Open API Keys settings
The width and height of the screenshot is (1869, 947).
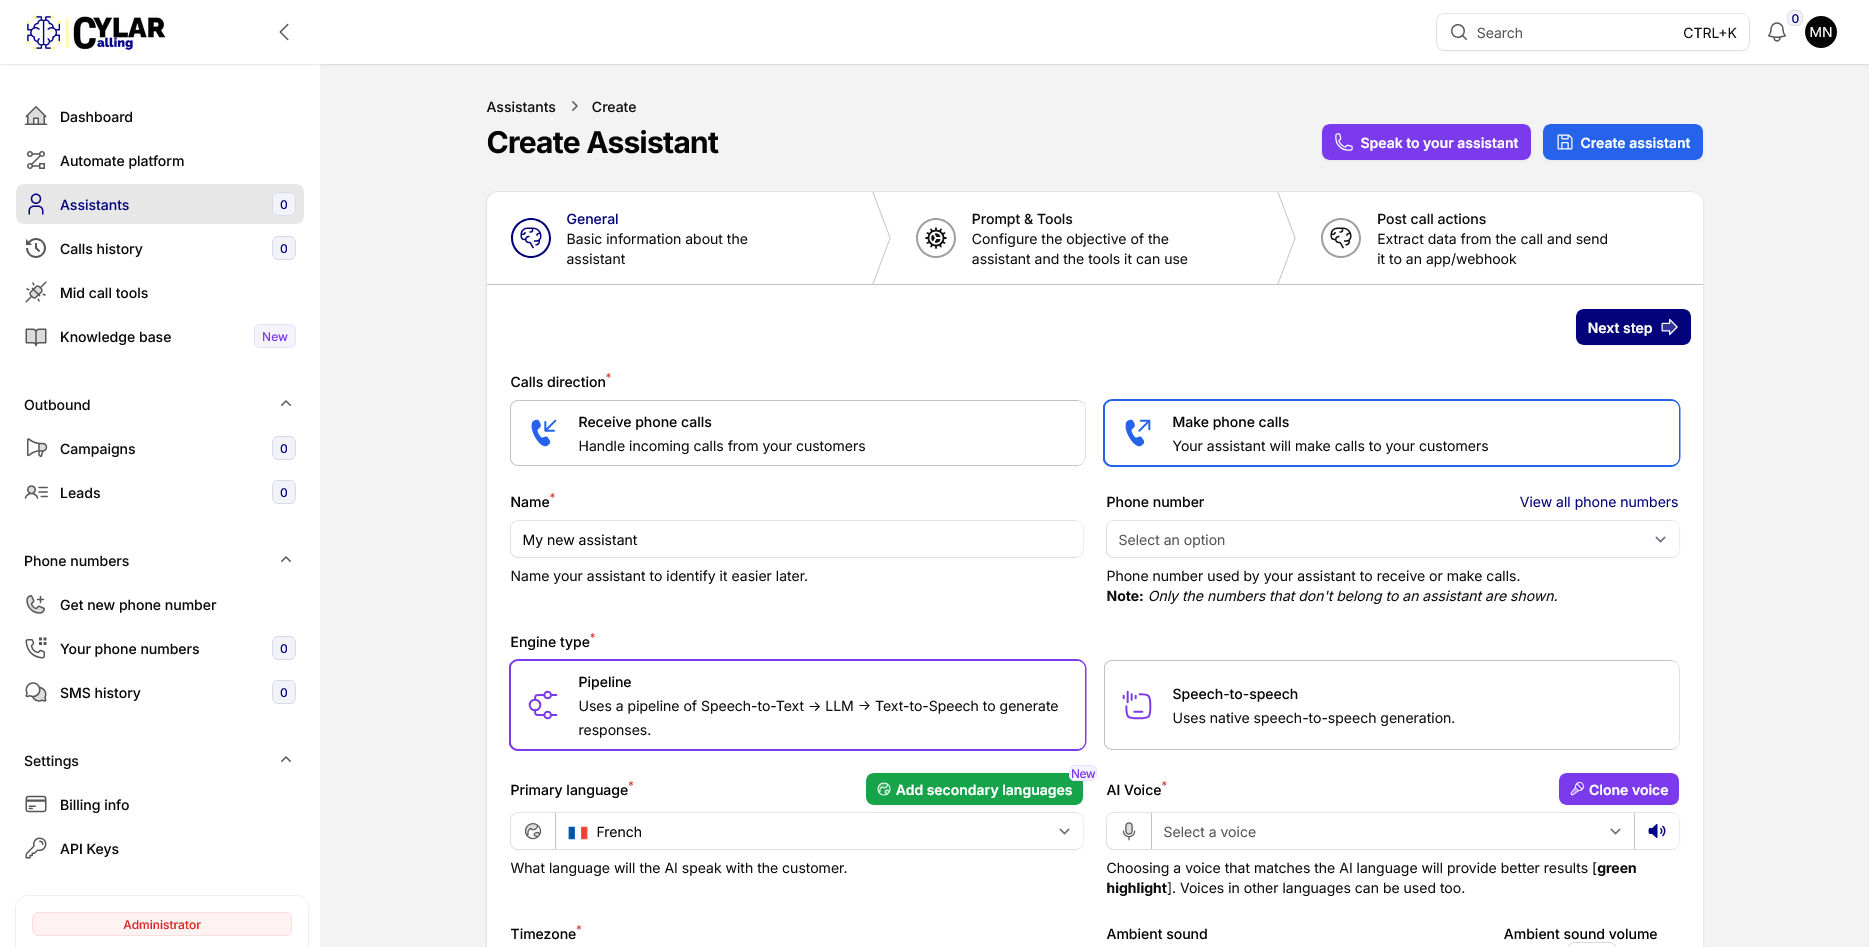coord(160,848)
